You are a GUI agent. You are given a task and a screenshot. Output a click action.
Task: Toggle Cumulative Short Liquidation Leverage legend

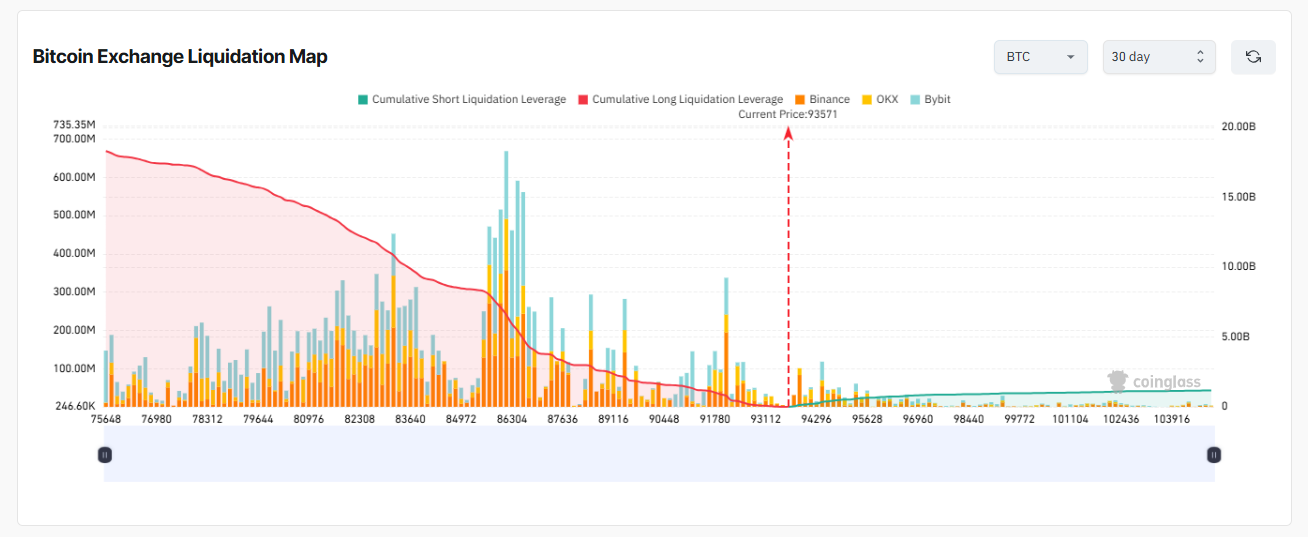point(462,100)
